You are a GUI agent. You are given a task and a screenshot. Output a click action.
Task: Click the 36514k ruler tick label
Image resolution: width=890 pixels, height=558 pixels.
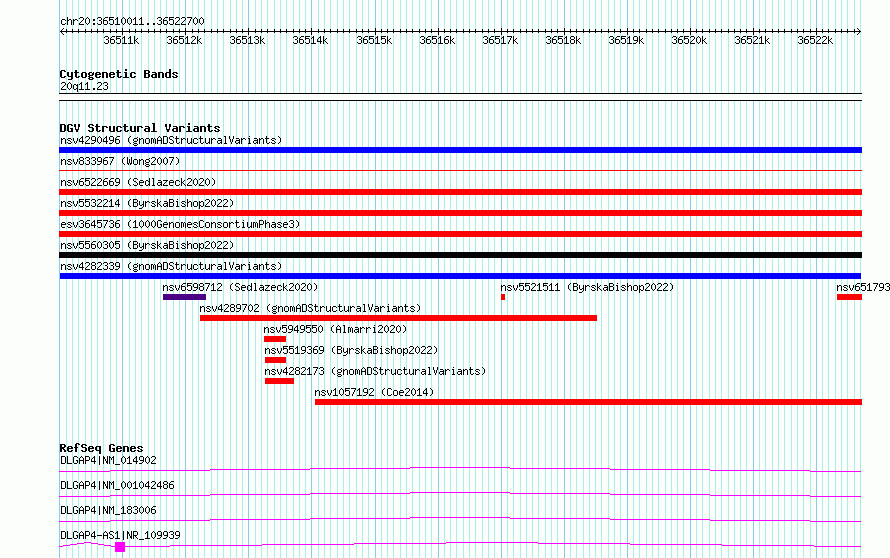(310, 40)
